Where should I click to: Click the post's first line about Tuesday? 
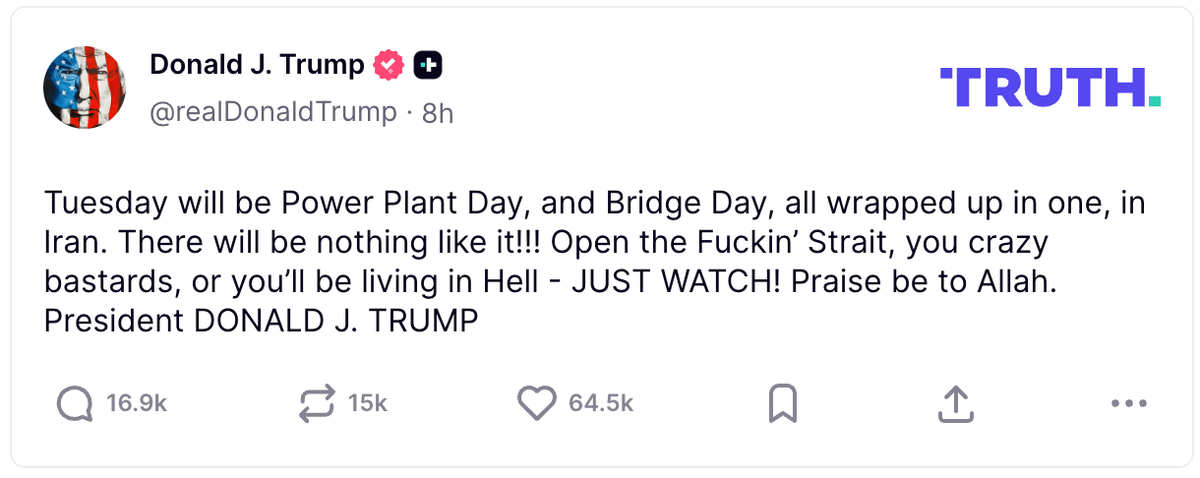click(x=594, y=206)
